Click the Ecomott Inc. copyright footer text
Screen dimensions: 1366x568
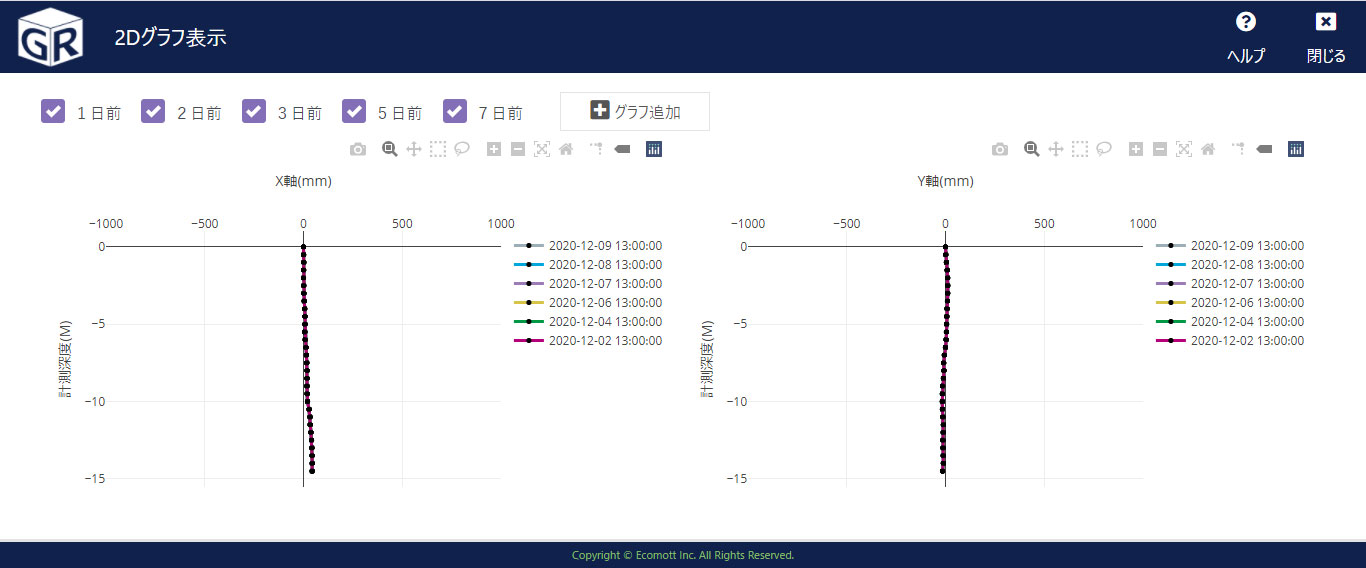(x=683, y=555)
